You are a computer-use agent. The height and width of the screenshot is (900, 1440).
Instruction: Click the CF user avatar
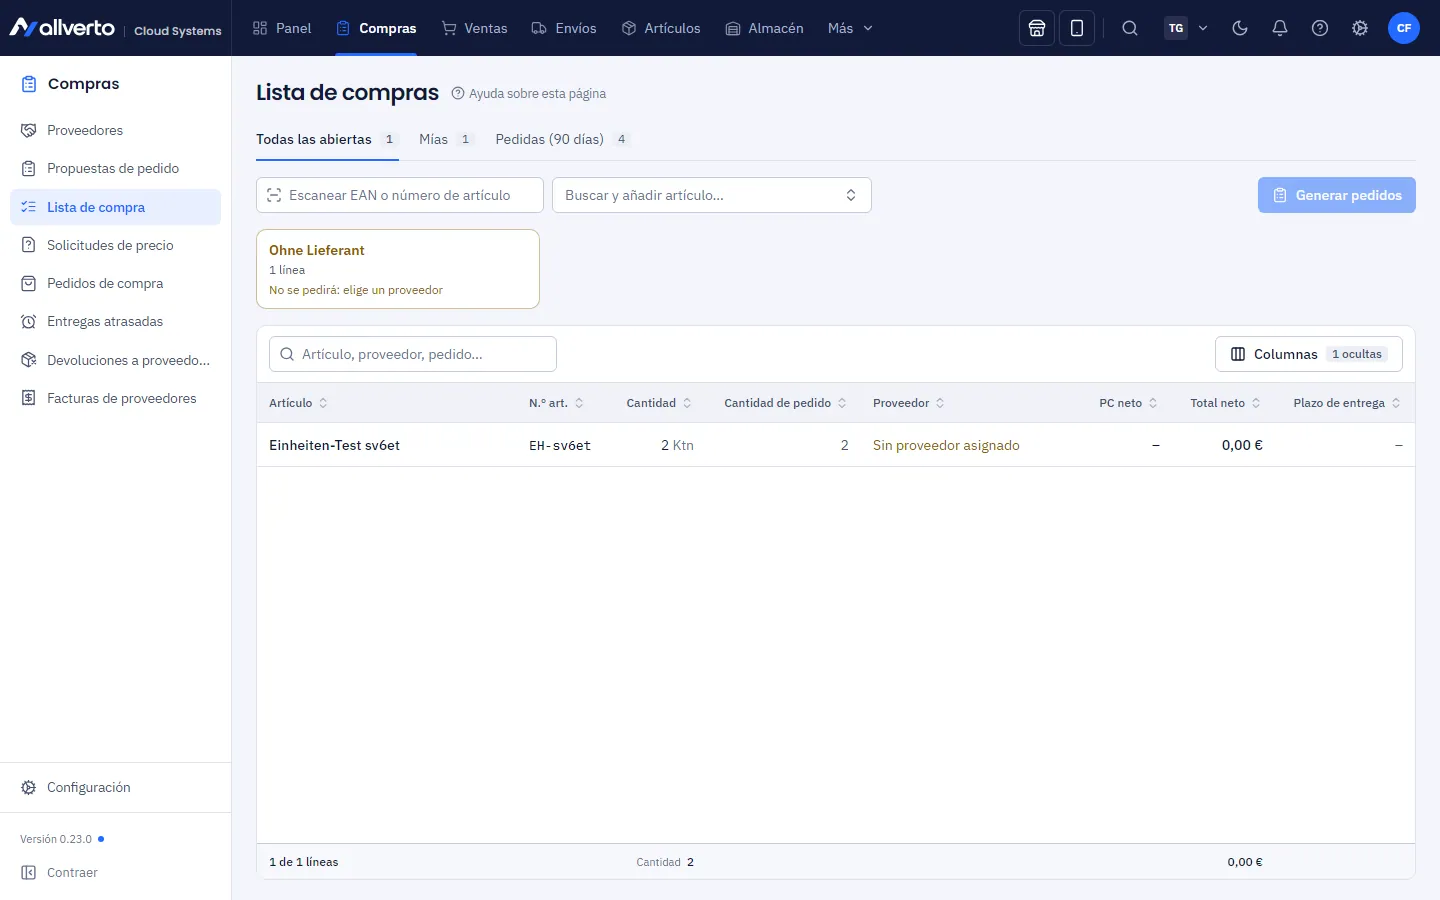click(1404, 28)
